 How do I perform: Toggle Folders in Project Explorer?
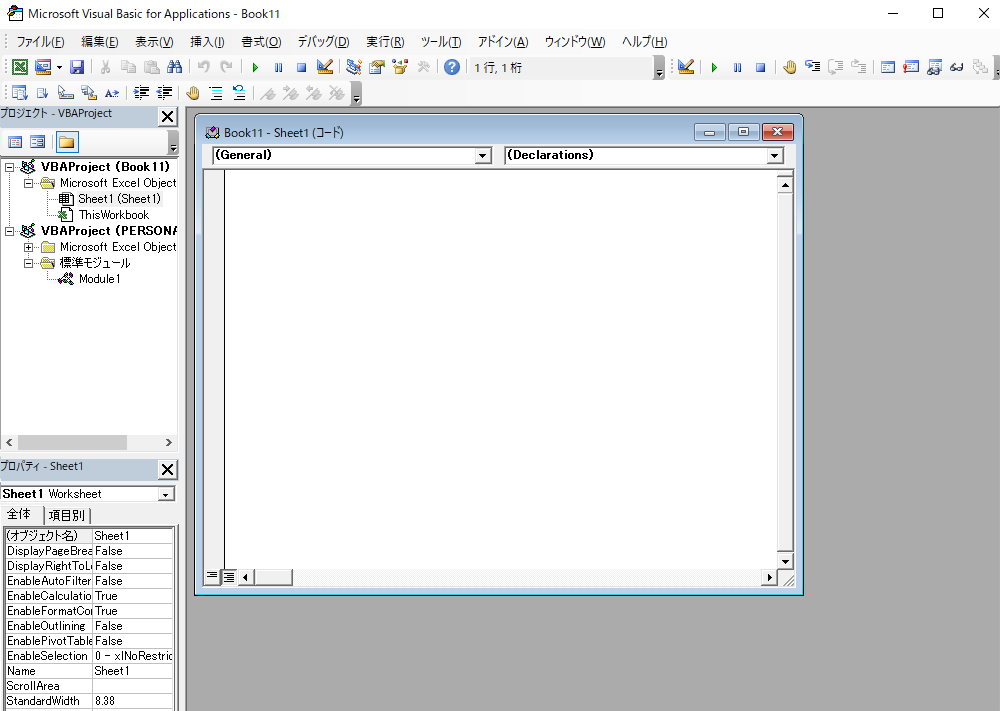coord(67,142)
